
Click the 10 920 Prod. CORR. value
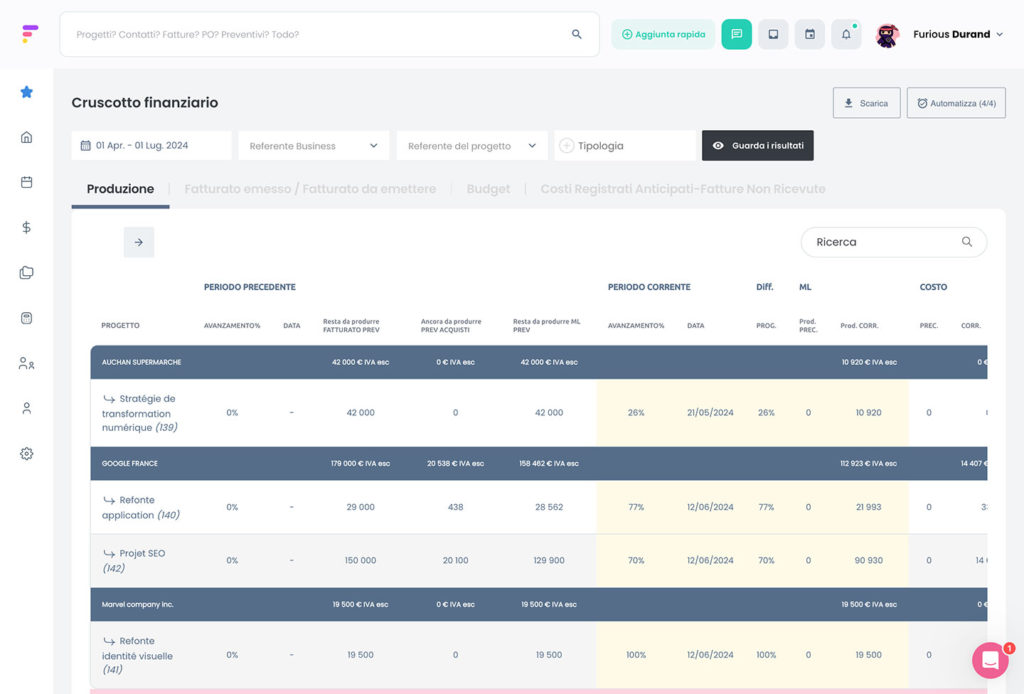coord(869,413)
